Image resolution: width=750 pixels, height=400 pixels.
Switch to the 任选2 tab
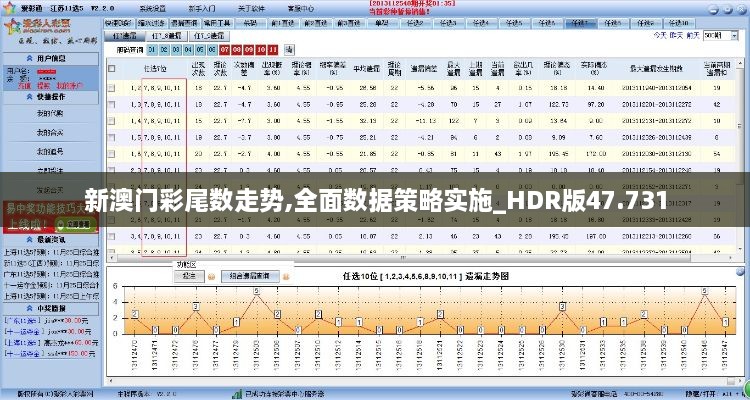coord(414,23)
